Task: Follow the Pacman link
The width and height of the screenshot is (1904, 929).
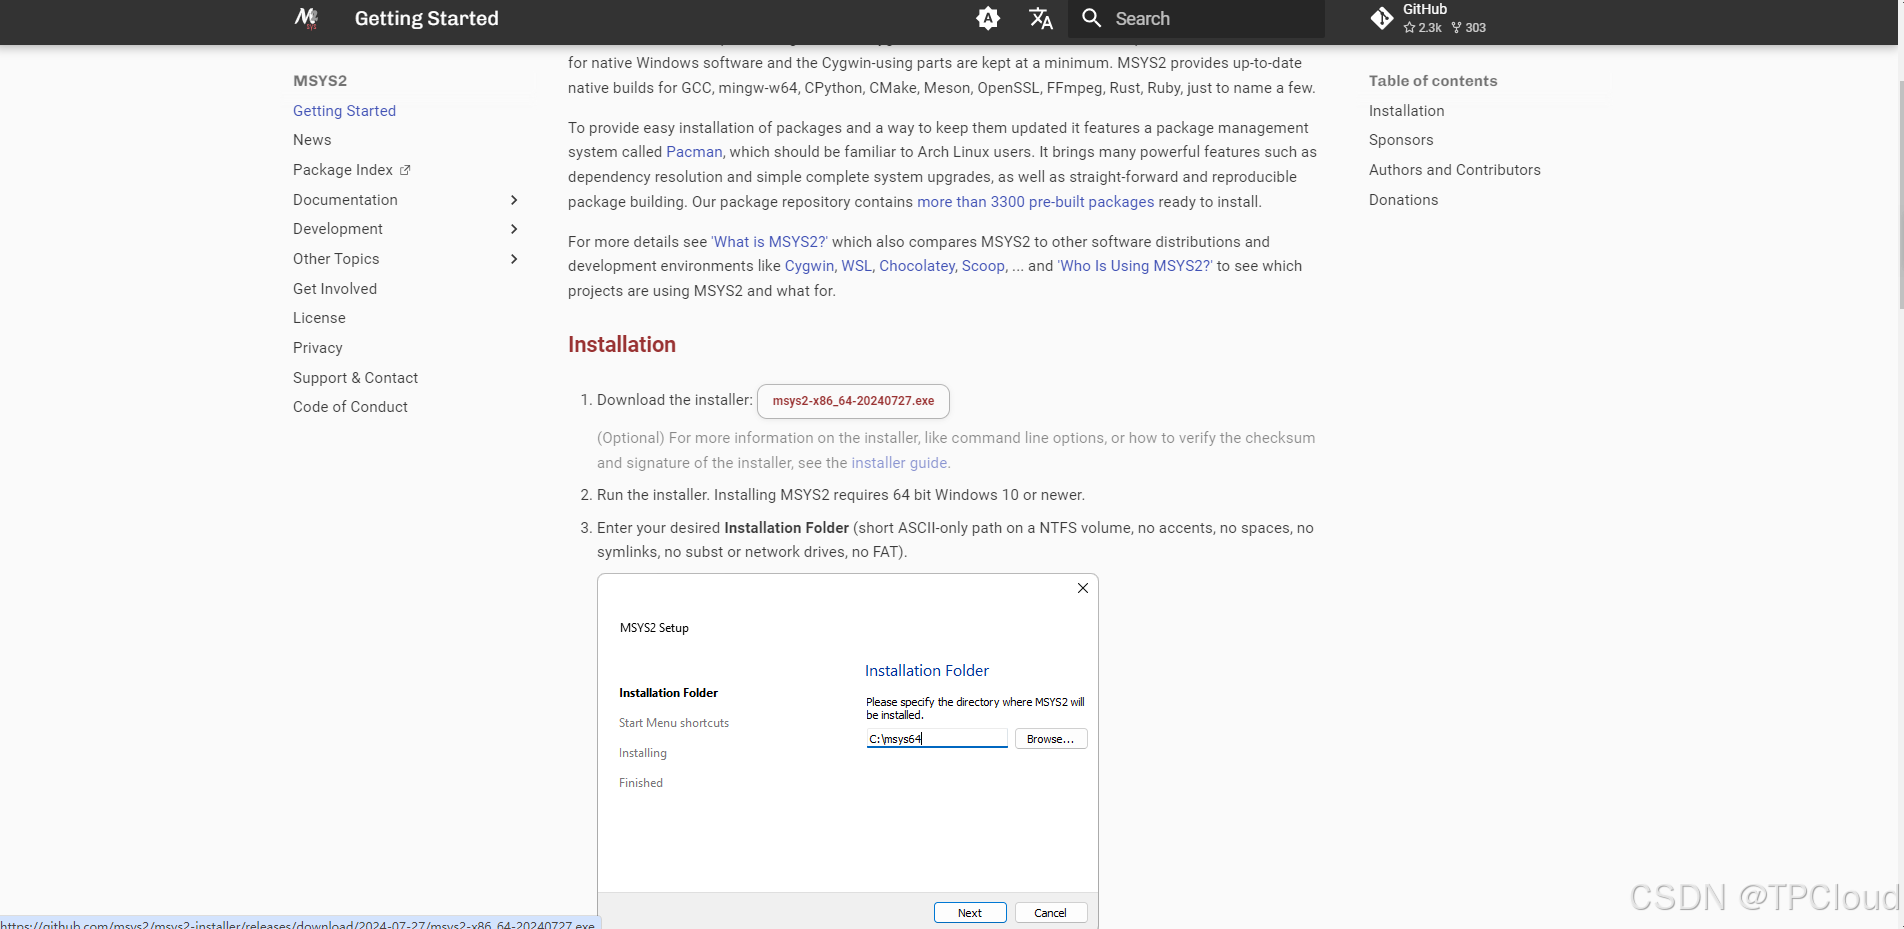Action: coord(694,152)
